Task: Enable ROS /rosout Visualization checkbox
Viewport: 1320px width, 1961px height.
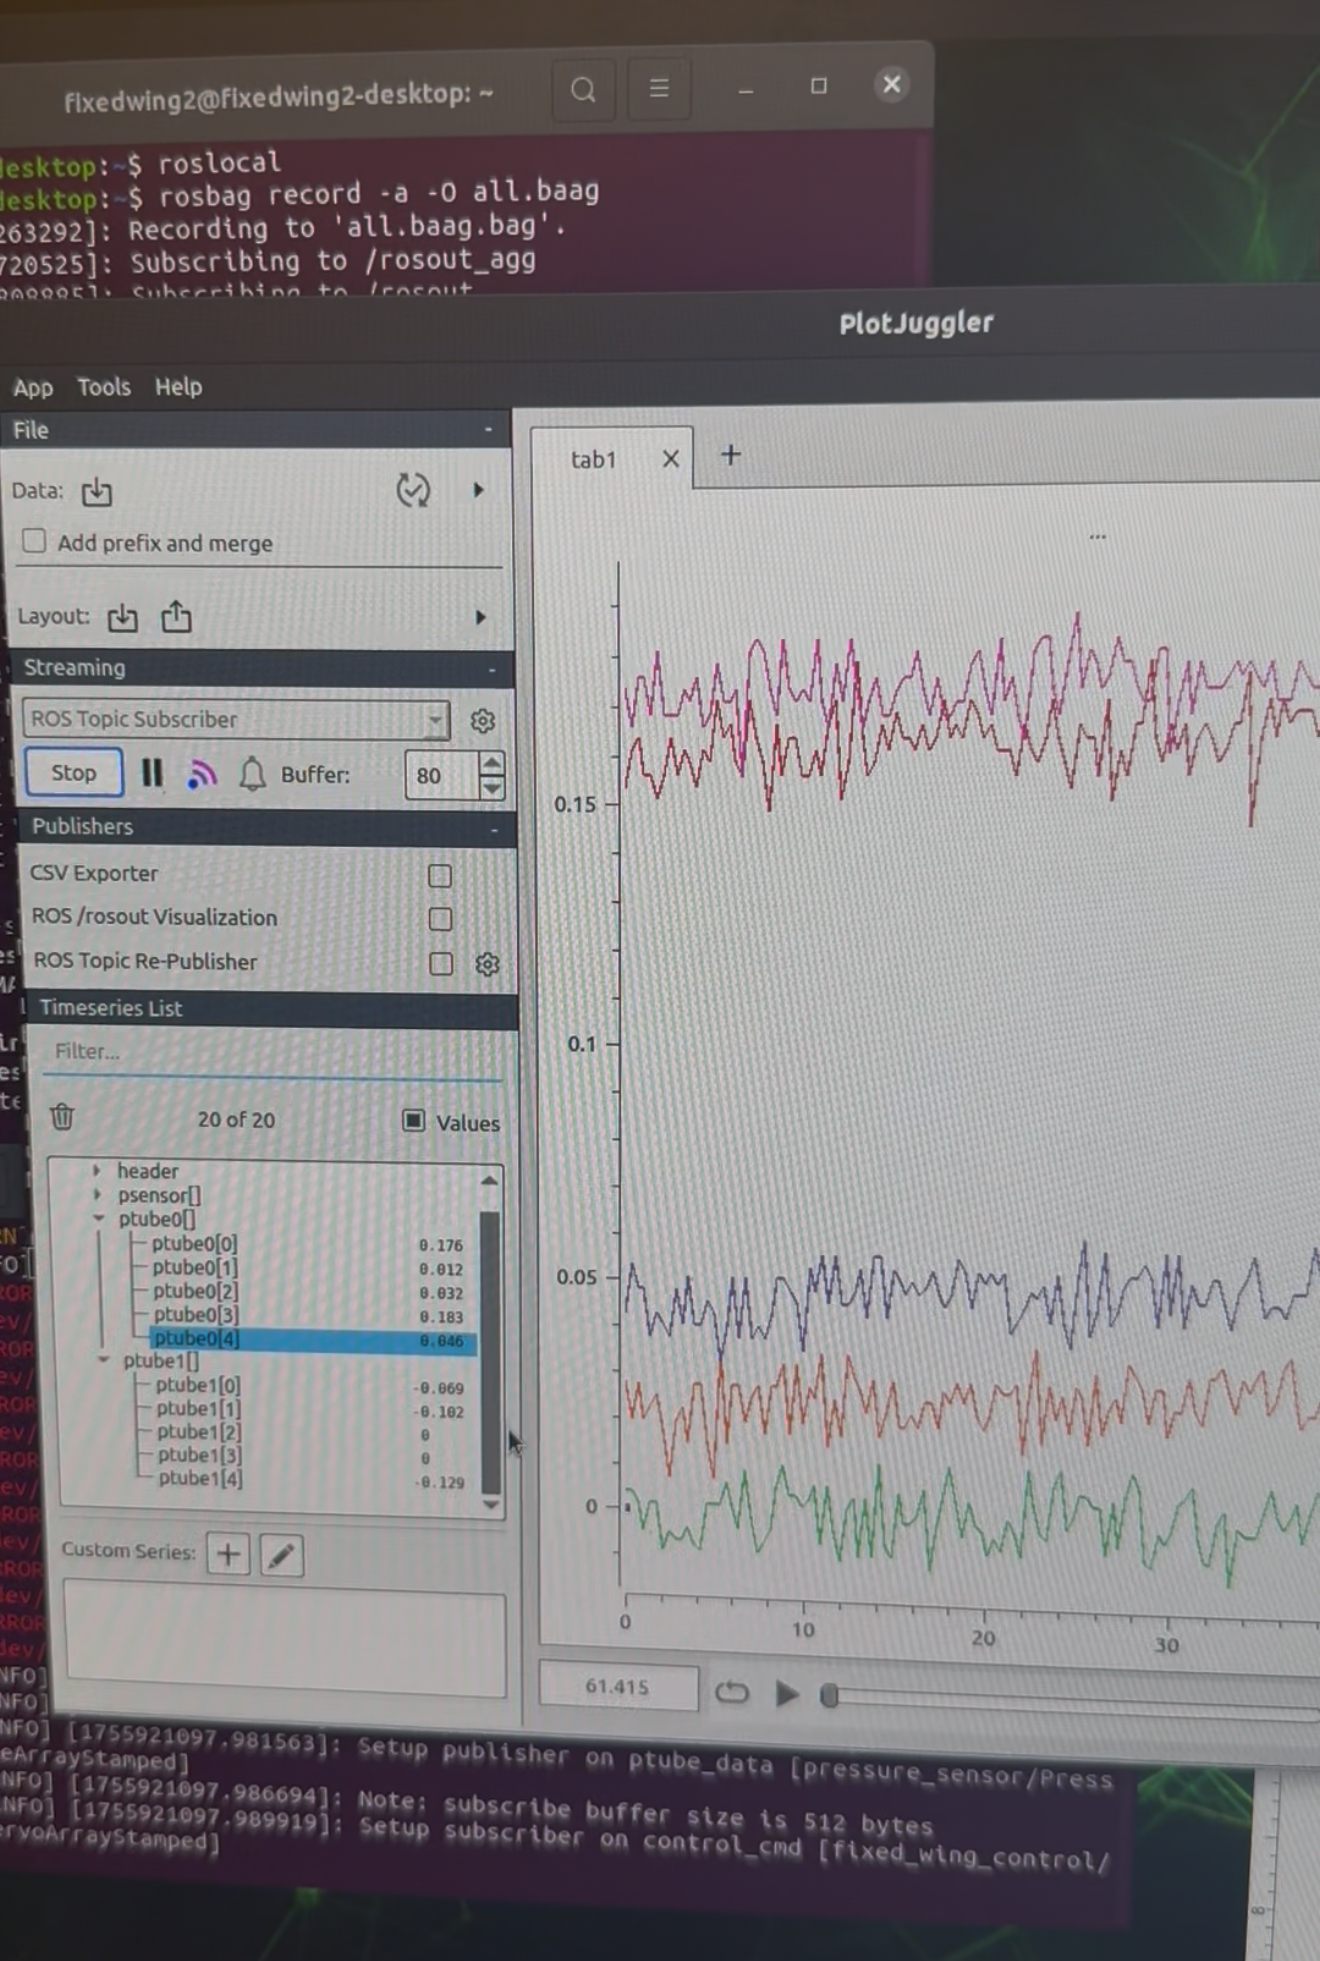Action: pos(440,919)
